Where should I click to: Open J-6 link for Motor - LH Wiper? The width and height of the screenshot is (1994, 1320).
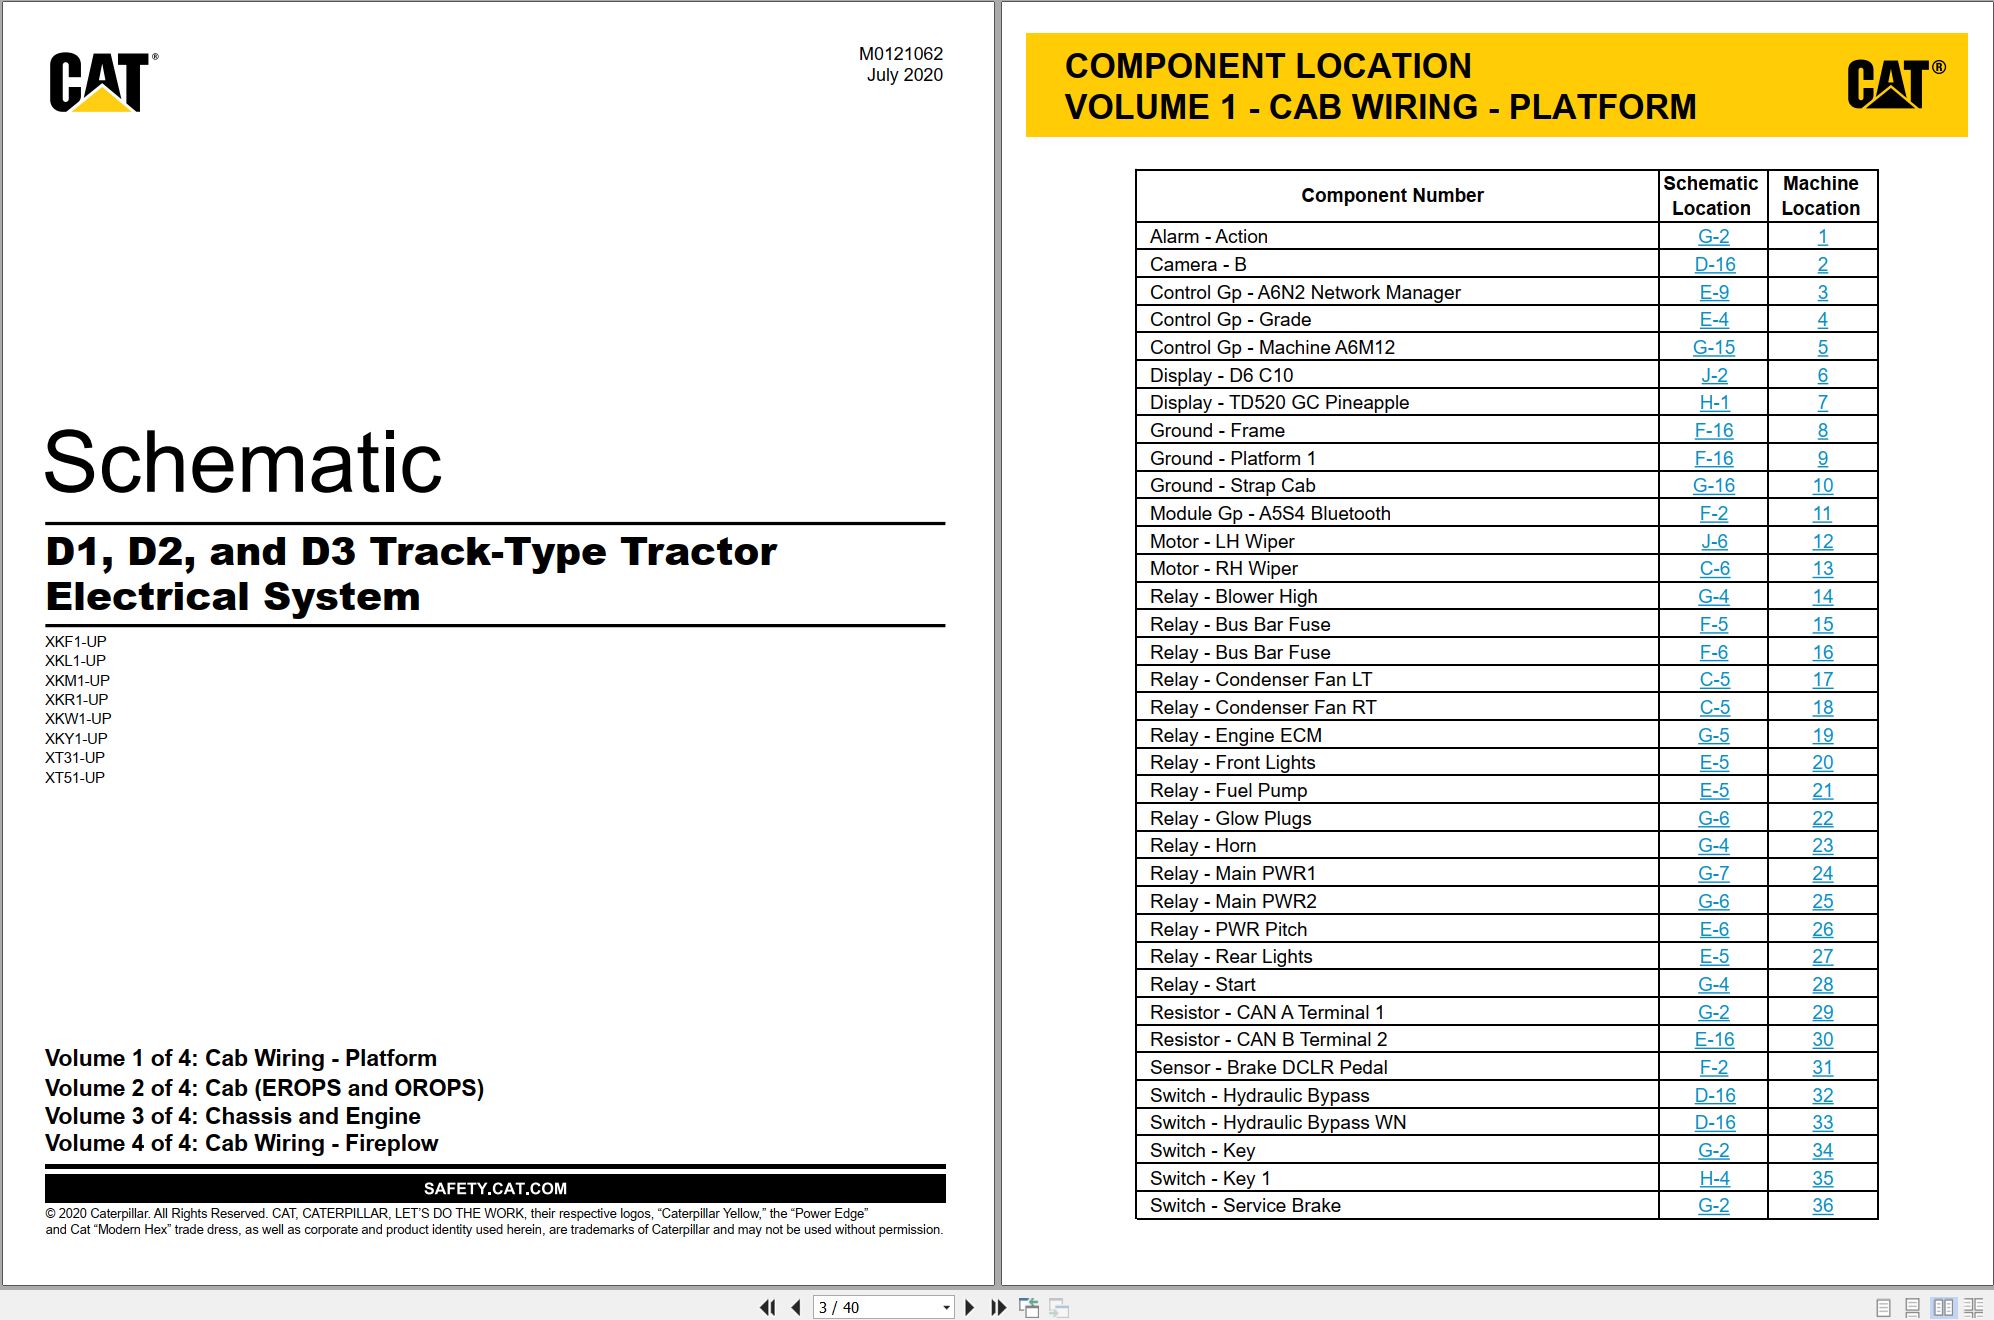click(x=1713, y=541)
